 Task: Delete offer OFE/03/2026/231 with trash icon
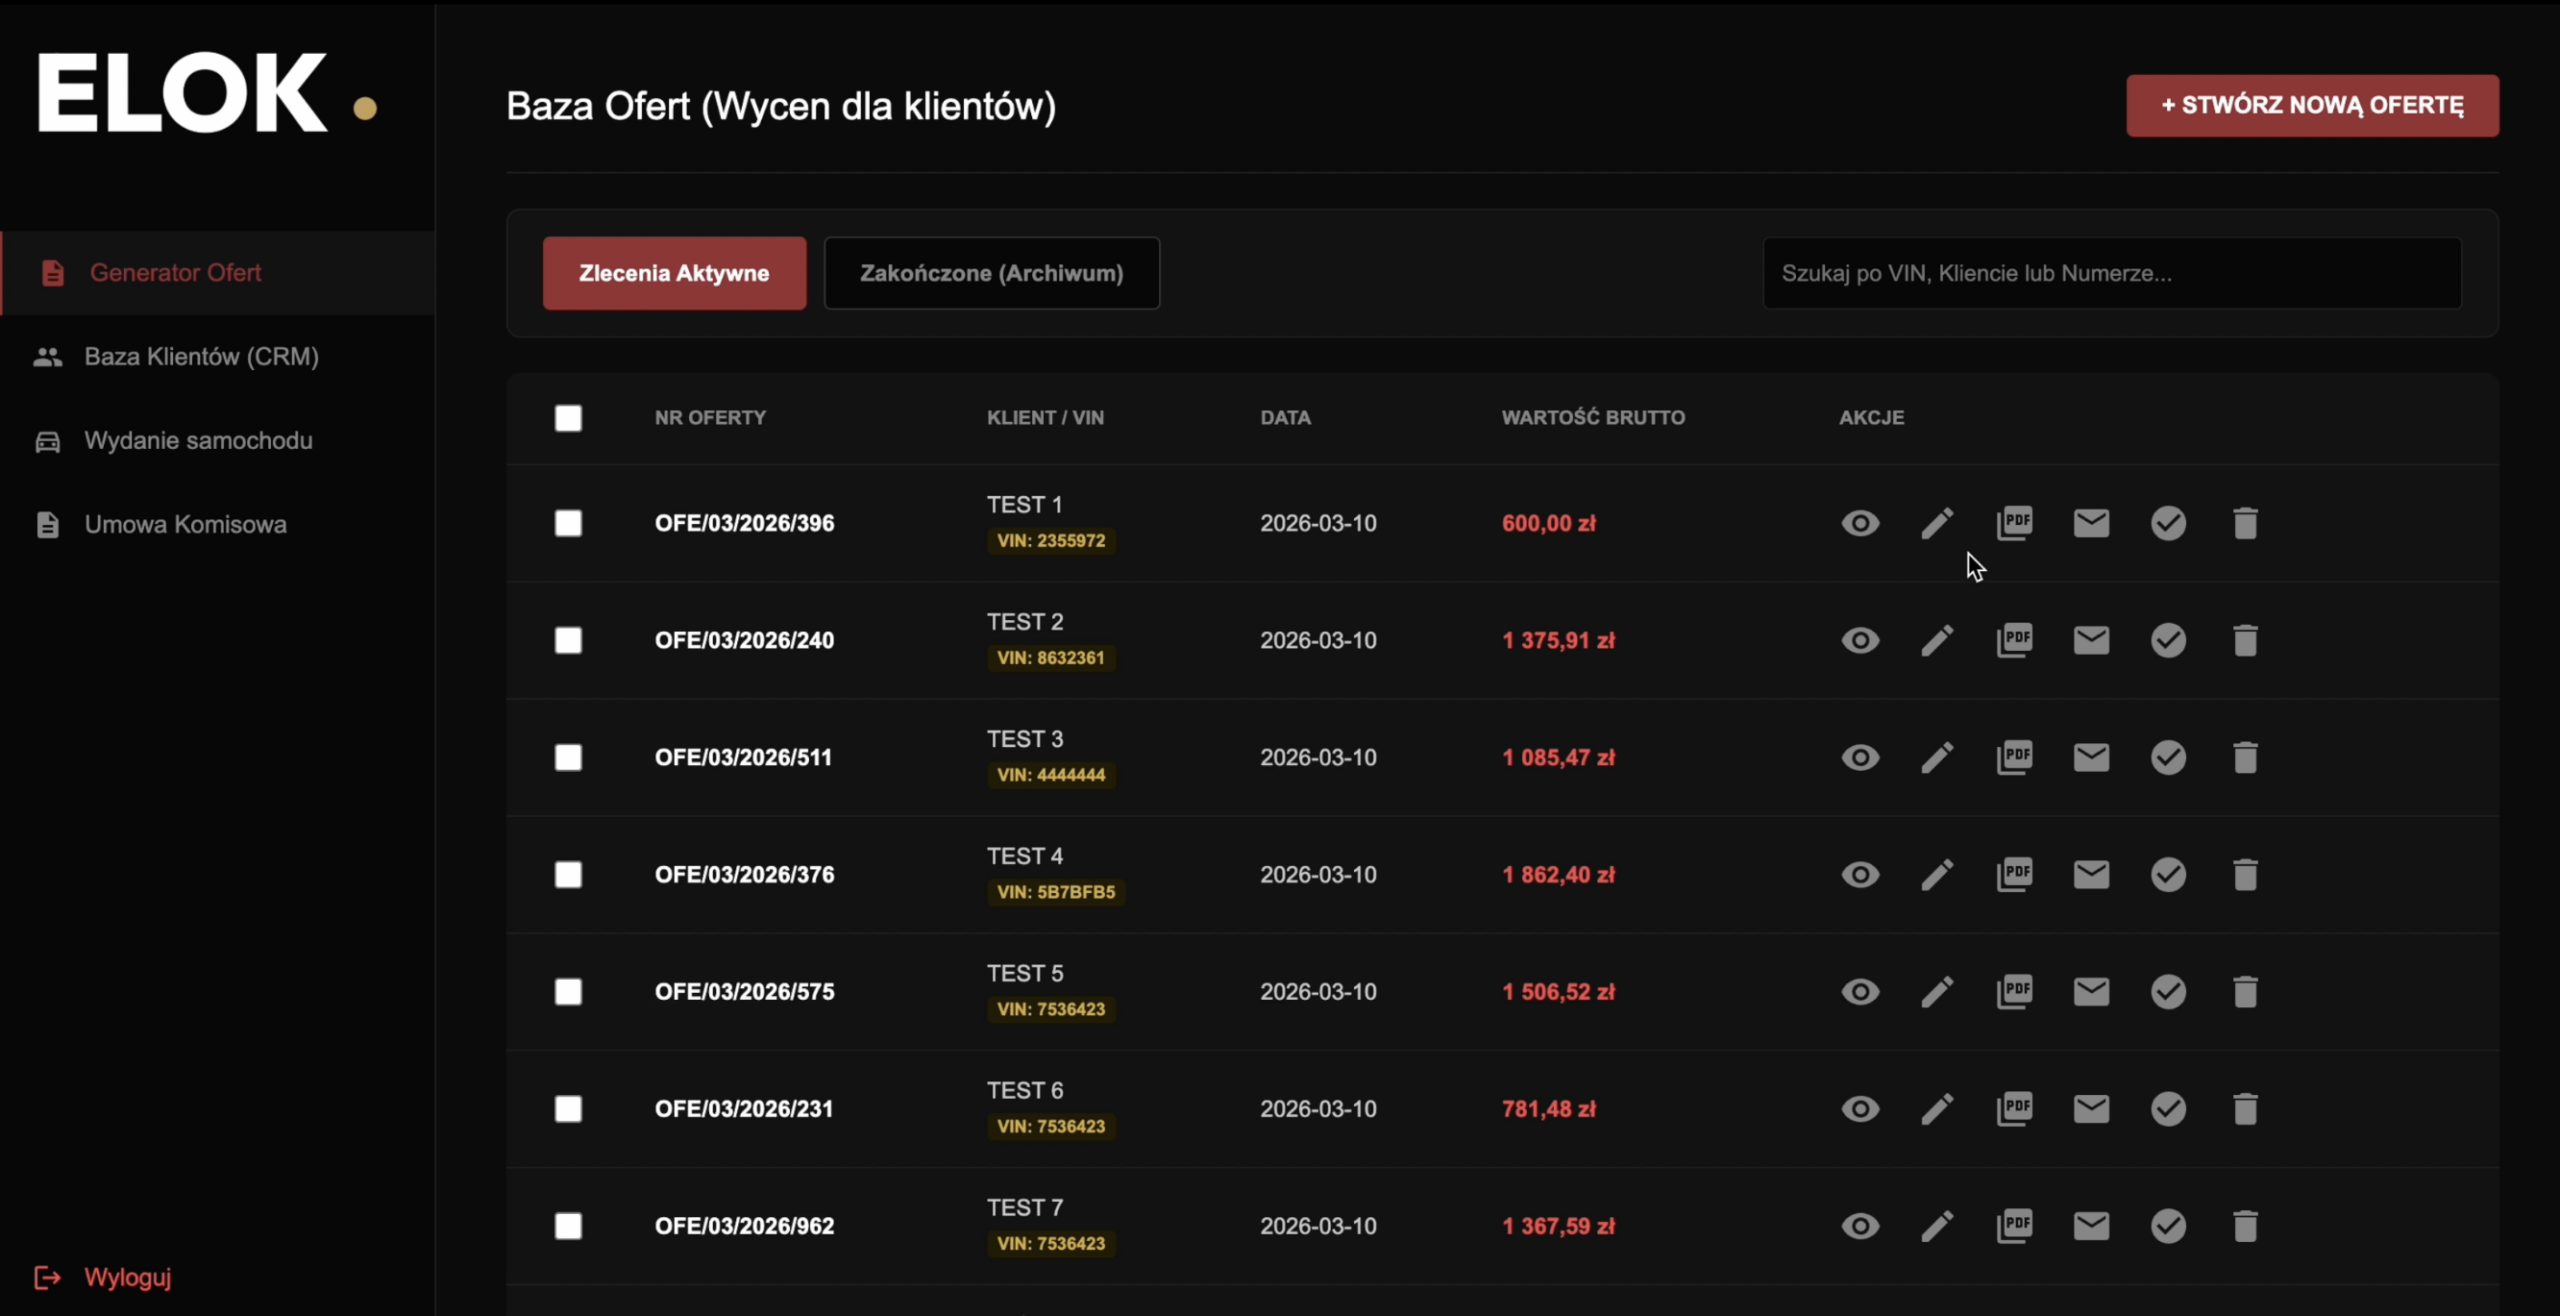pyautogui.click(x=2245, y=1108)
